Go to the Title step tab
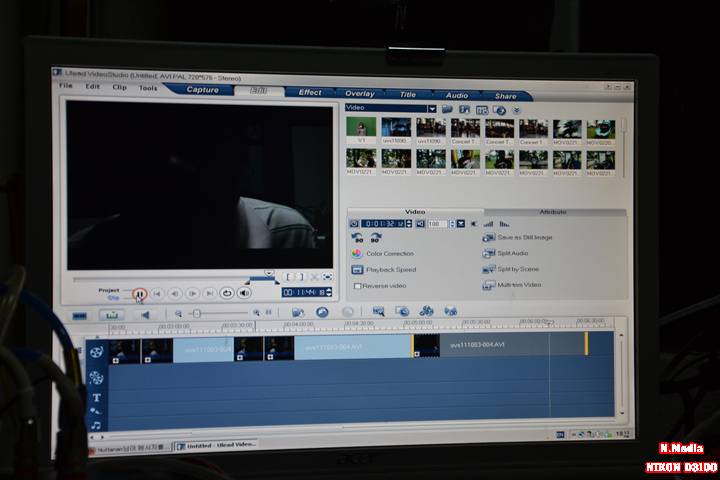720x480 pixels. (x=408, y=94)
